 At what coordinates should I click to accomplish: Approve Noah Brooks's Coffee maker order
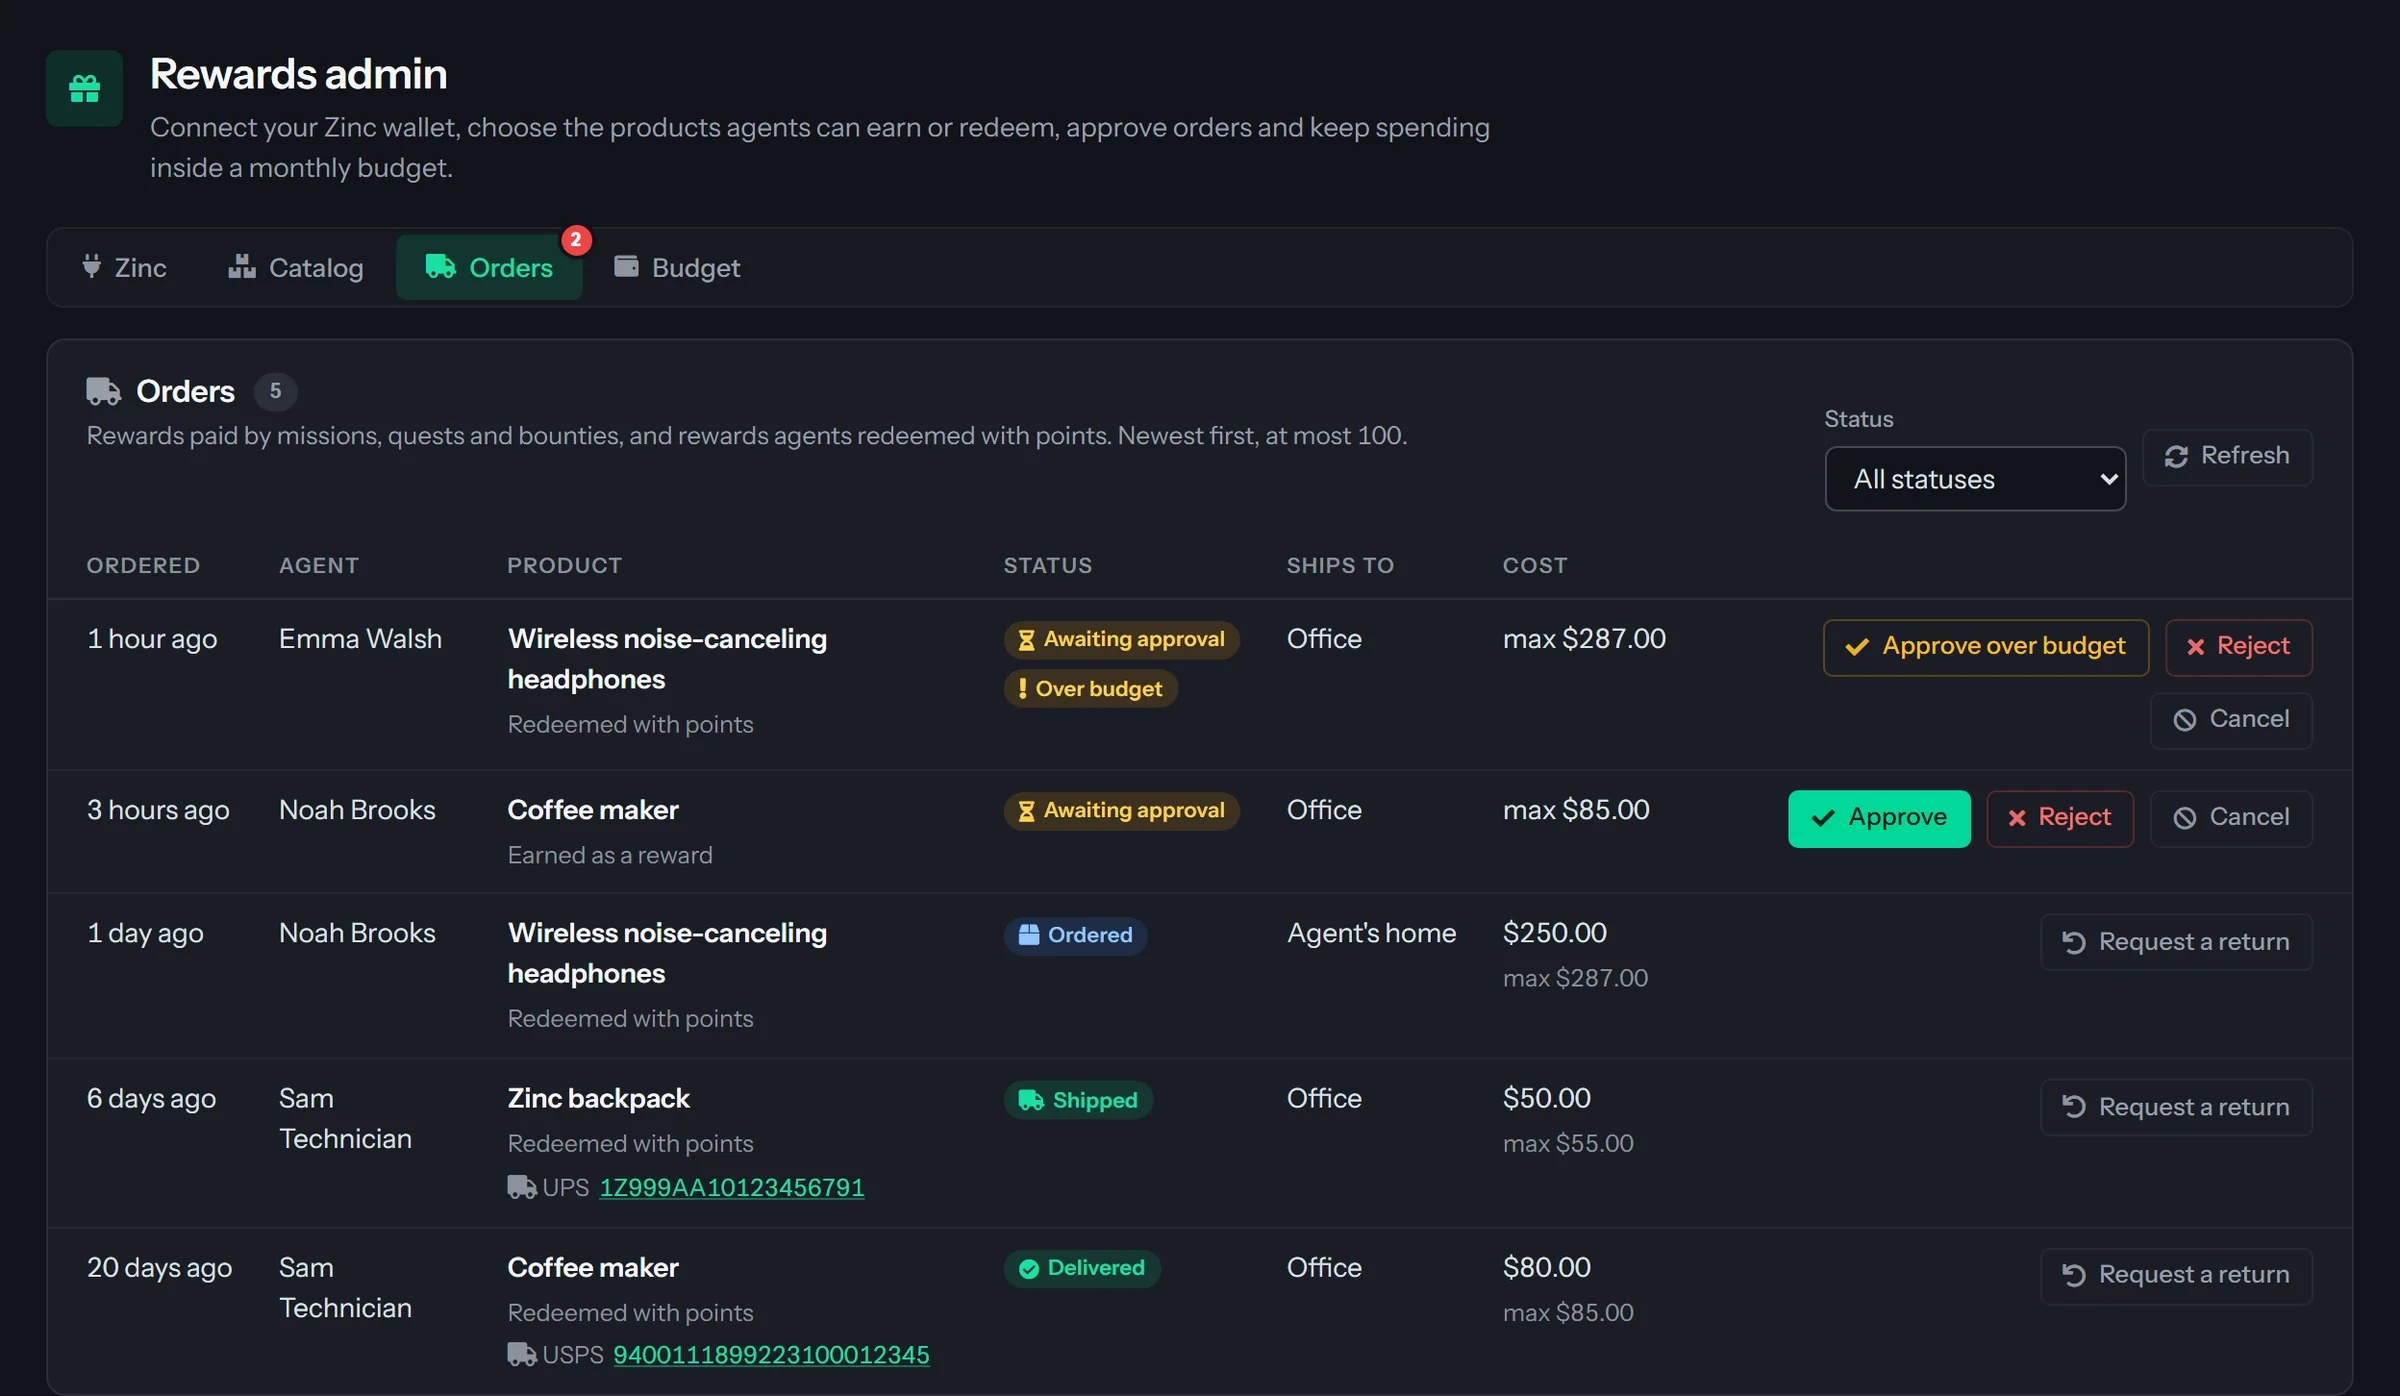[1879, 818]
